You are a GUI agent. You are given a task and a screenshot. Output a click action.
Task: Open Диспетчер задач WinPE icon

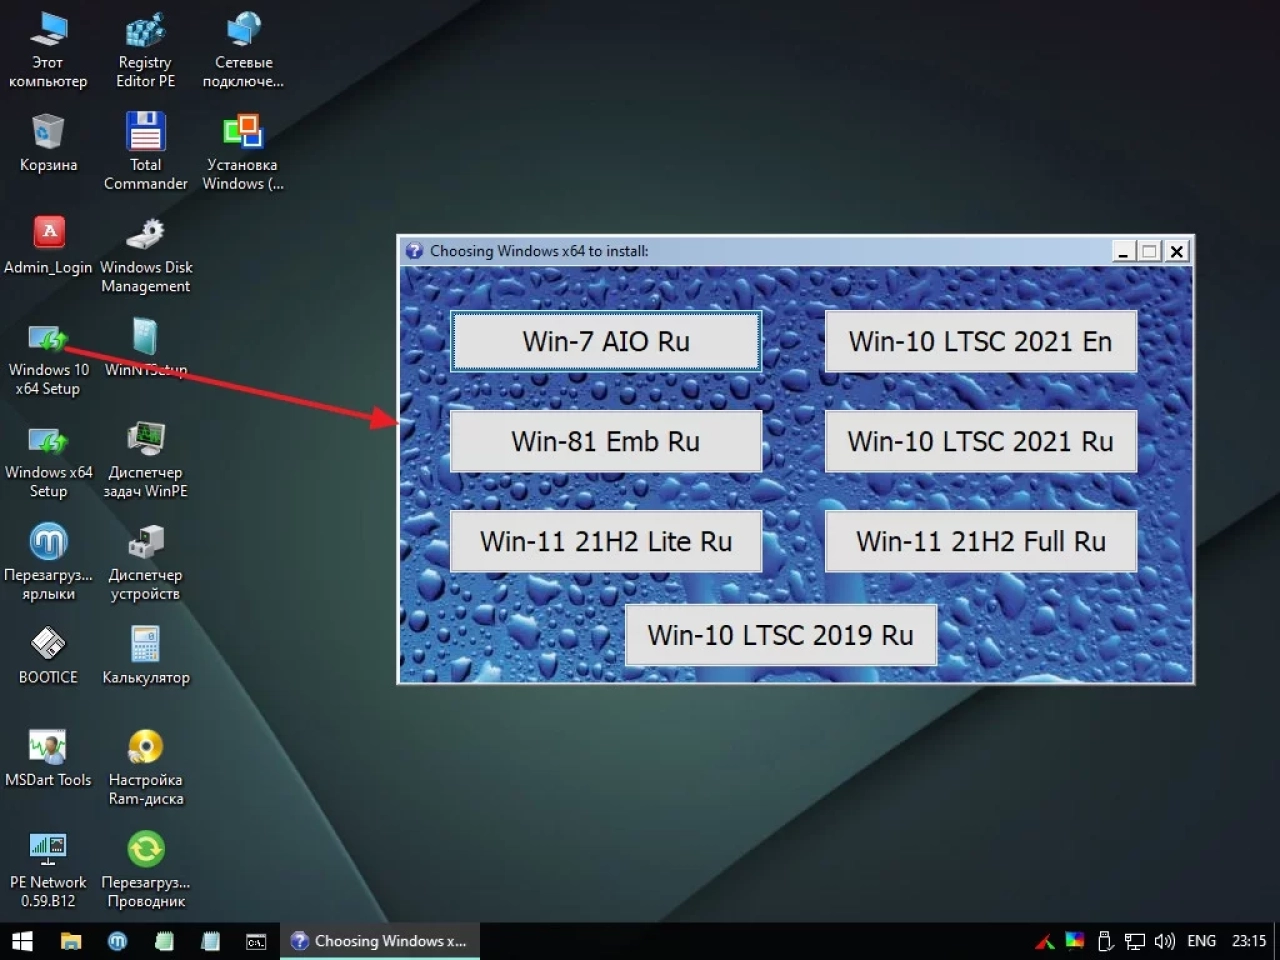click(145, 460)
